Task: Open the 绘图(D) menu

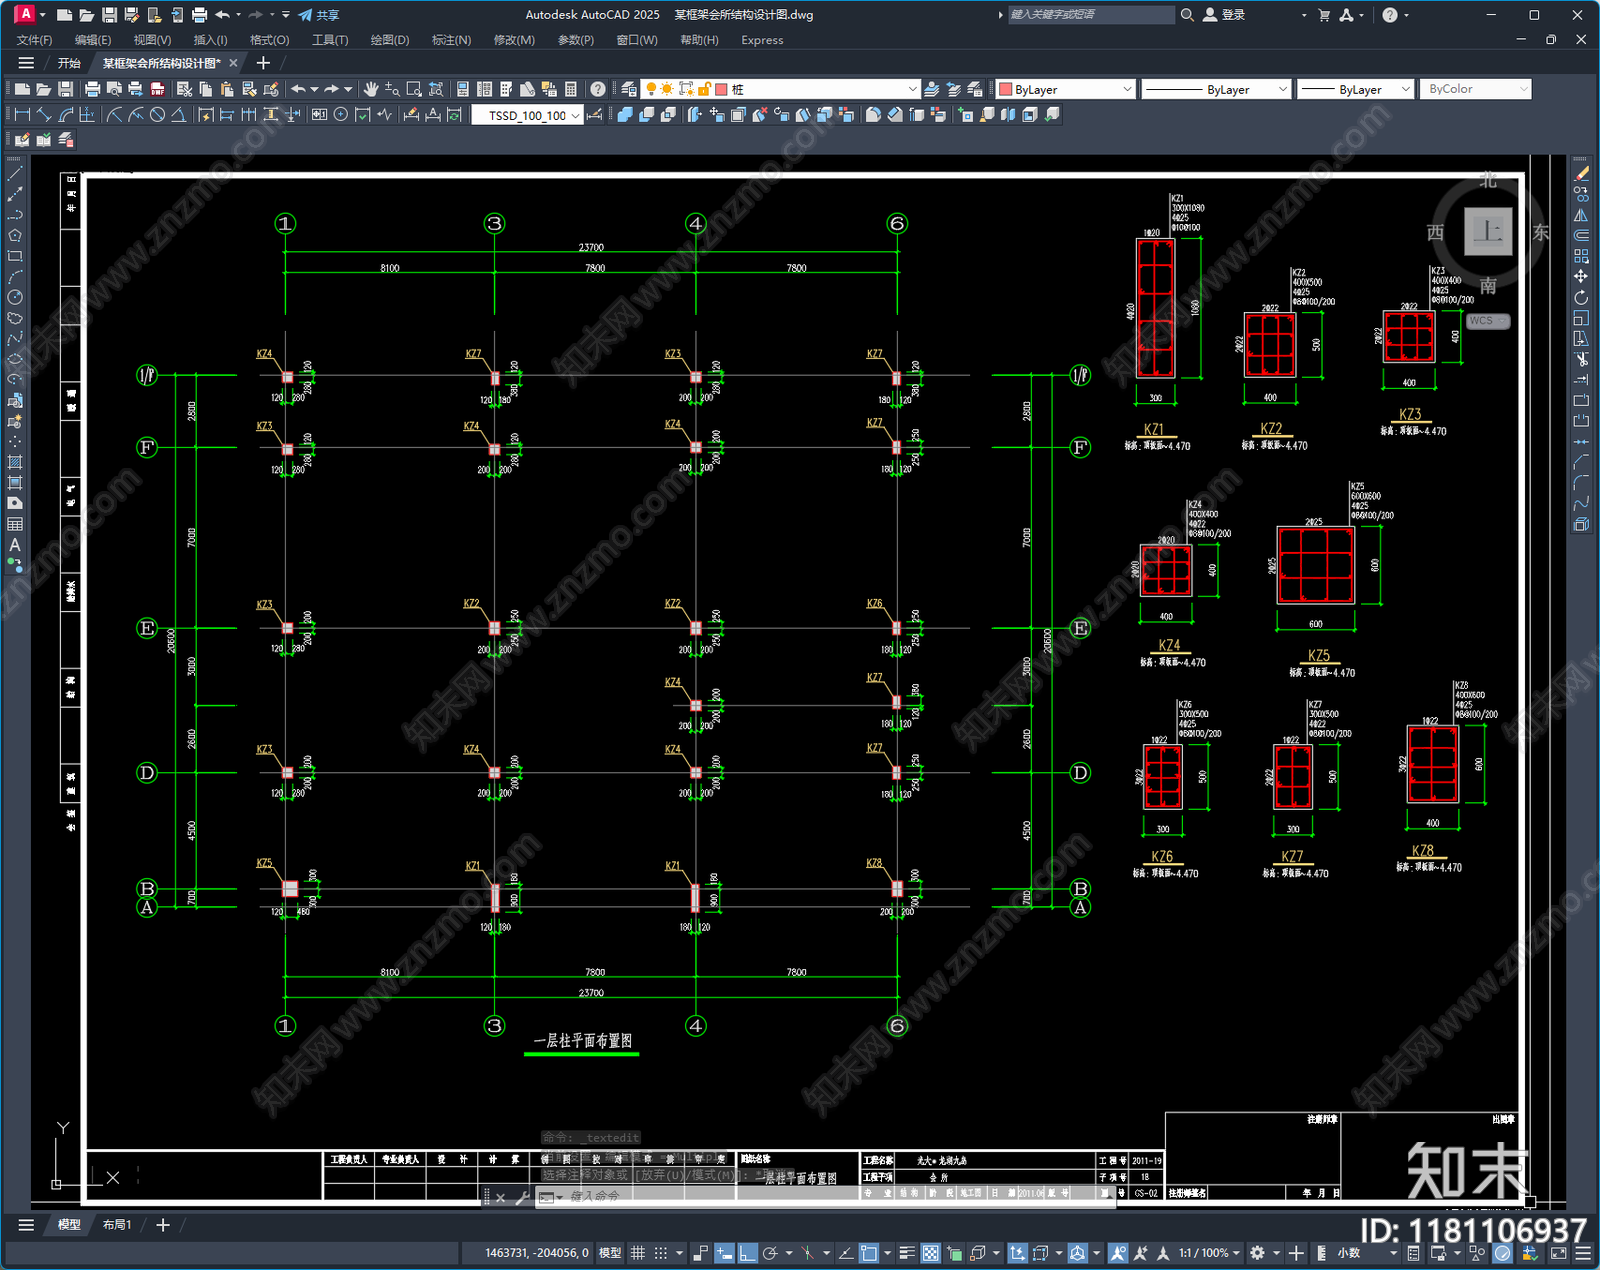Action: pyautogui.click(x=390, y=40)
